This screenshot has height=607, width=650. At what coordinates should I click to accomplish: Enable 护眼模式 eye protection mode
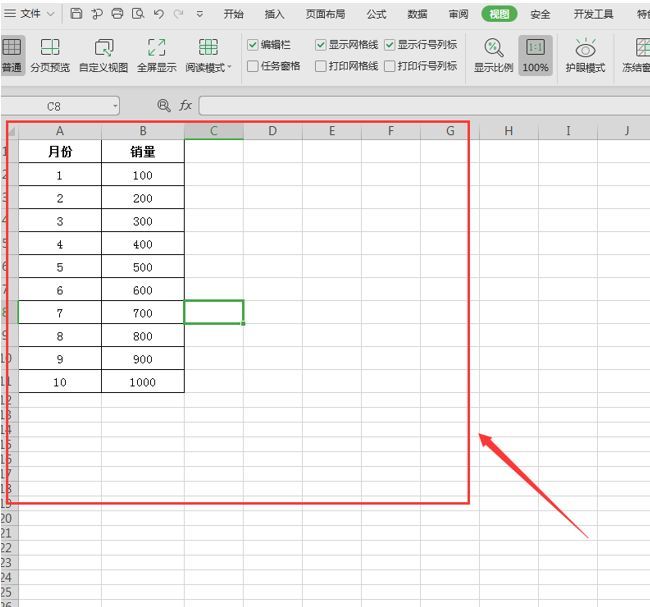point(585,55)
